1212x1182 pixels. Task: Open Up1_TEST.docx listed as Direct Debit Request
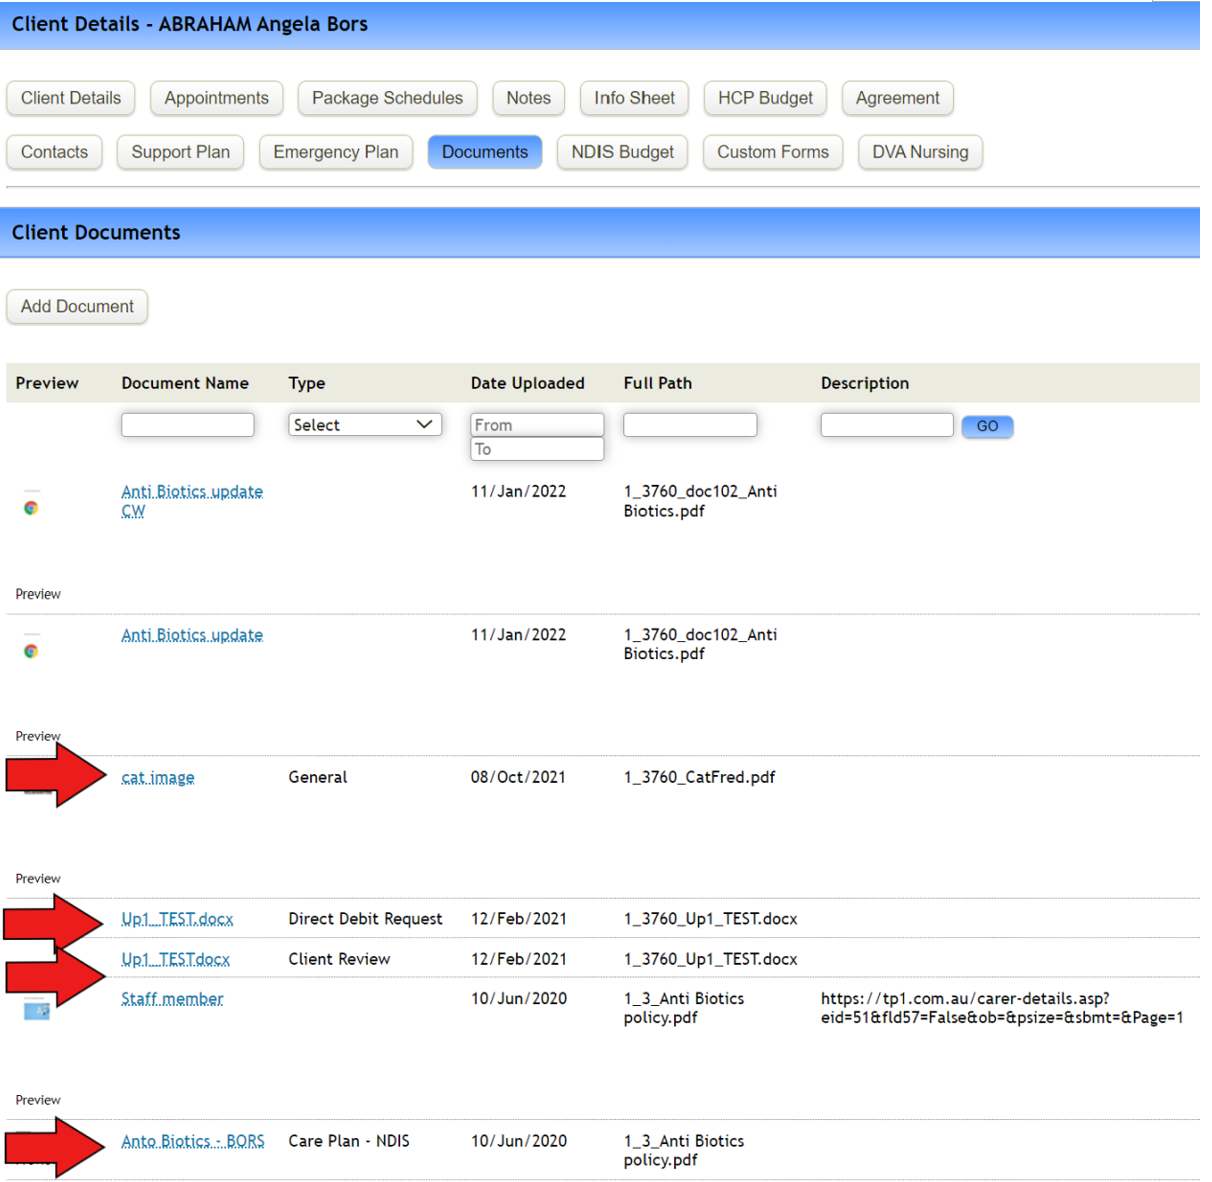(176, 918)
